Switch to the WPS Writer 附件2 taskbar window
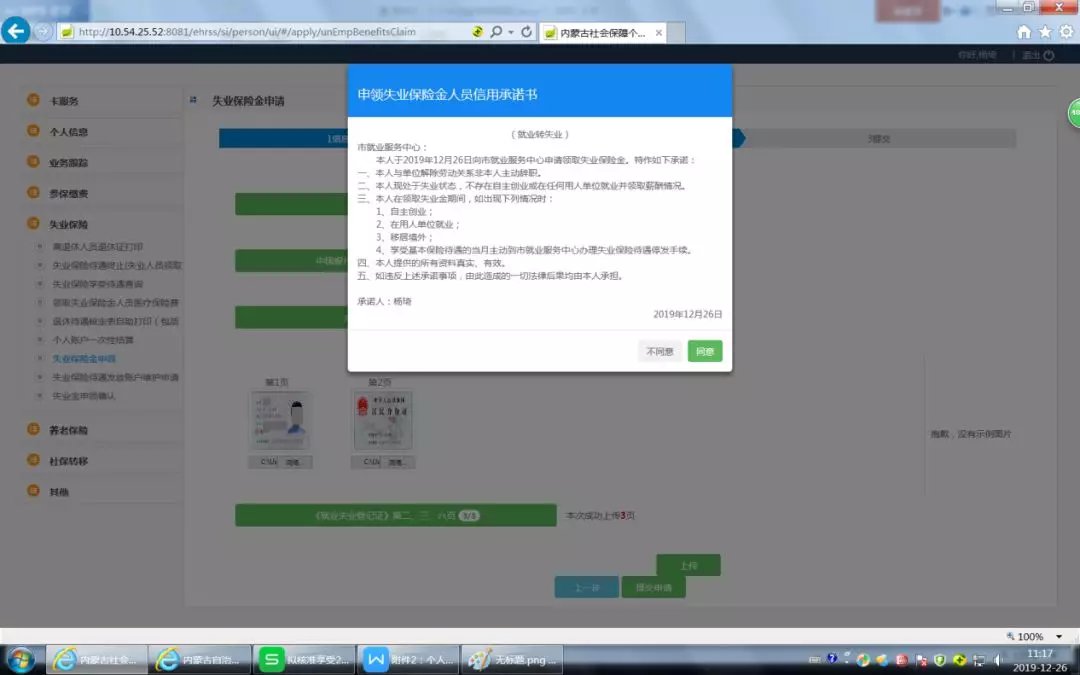 tap(408, 660)
